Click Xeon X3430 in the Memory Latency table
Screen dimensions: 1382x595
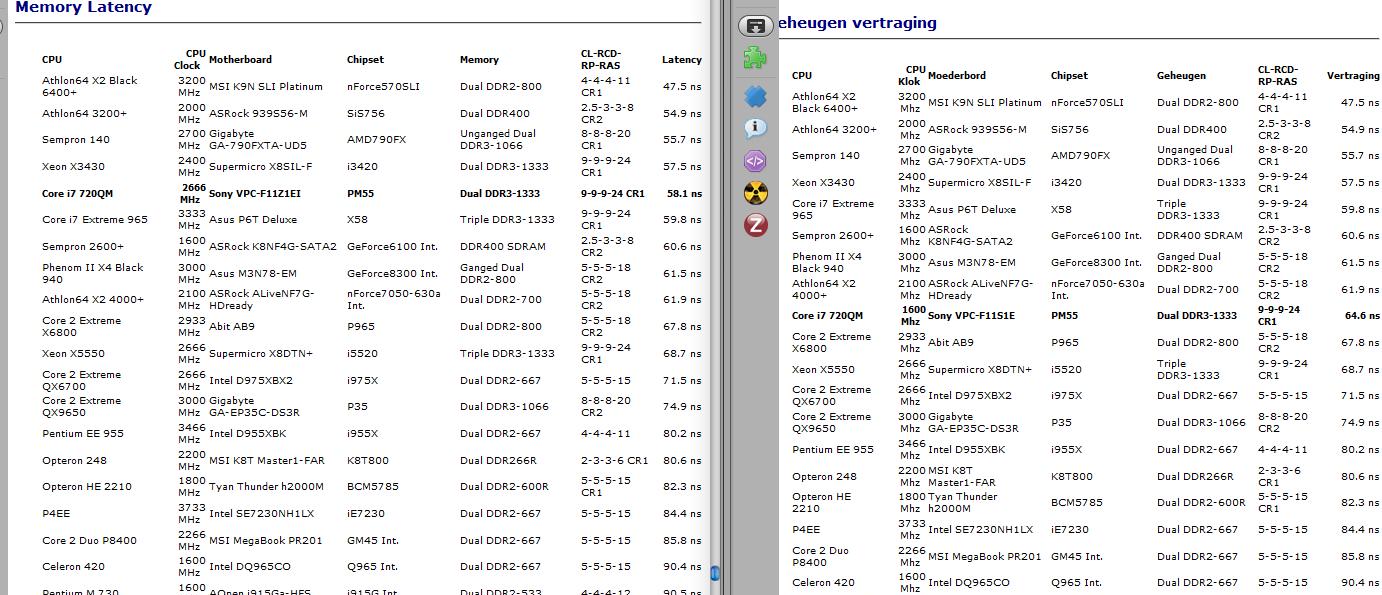coord(73,167)
